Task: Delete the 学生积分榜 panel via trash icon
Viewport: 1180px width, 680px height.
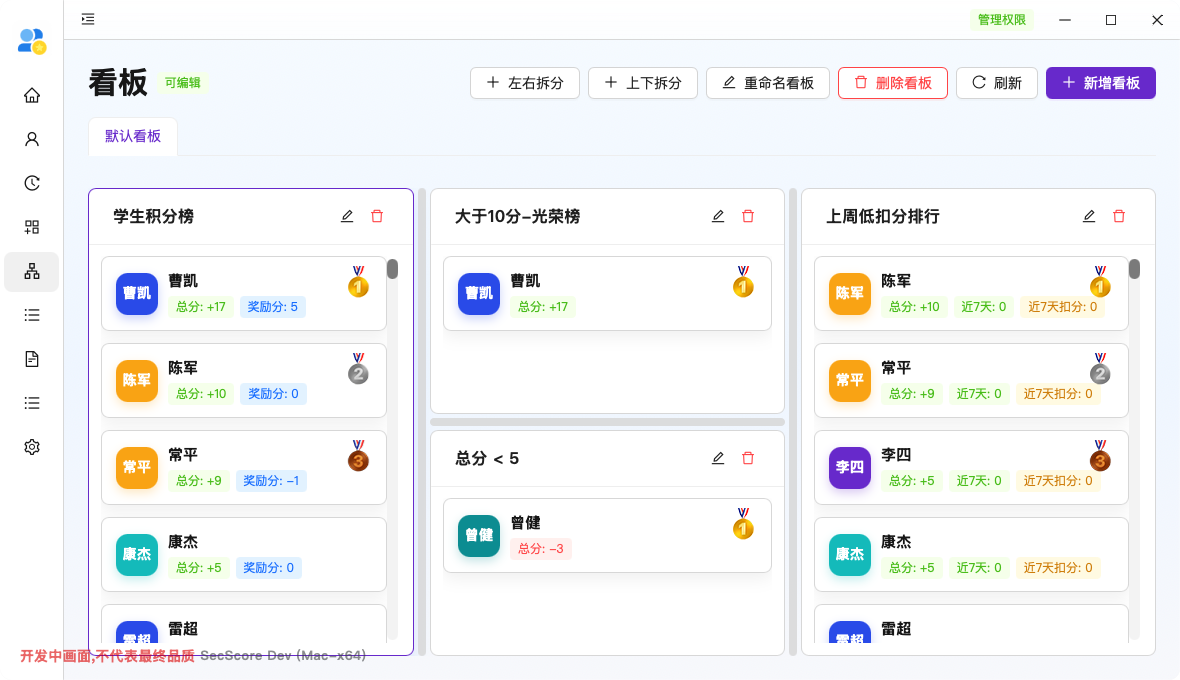Action: (377, 216)
